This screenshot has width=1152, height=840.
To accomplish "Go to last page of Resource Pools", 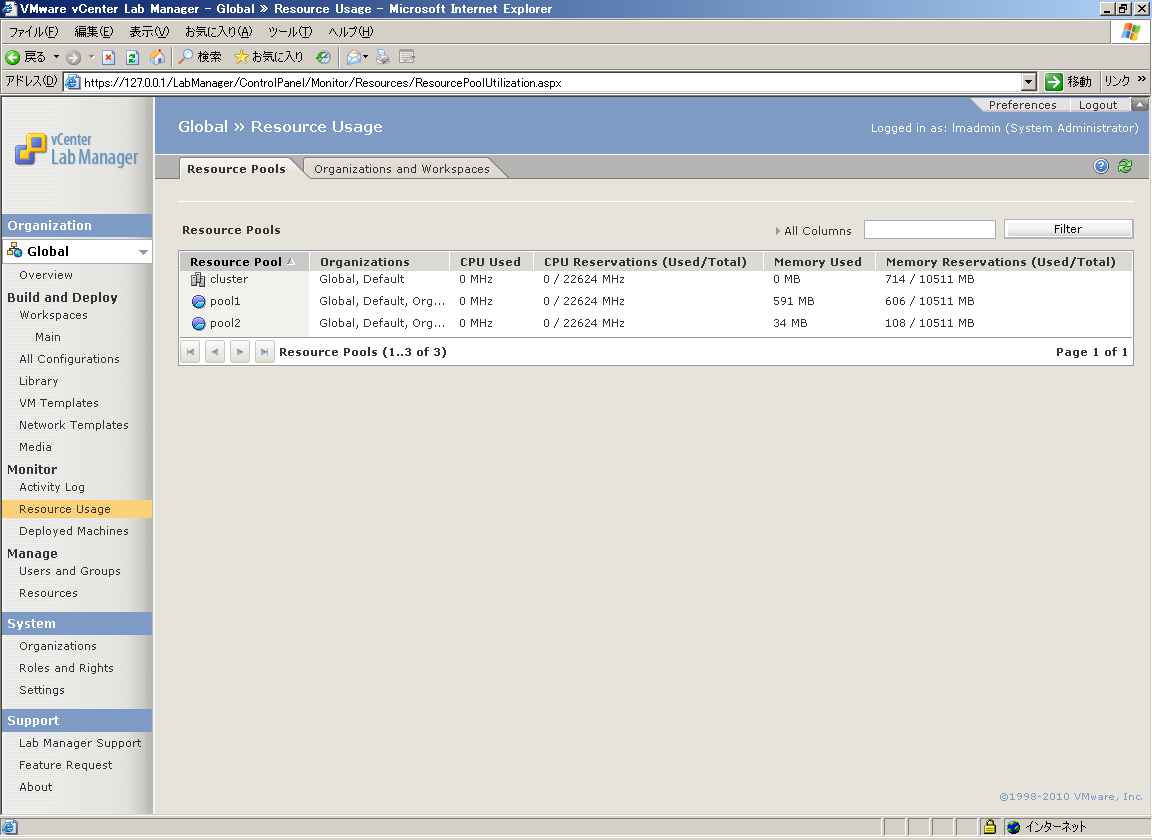I will [264, 352].
